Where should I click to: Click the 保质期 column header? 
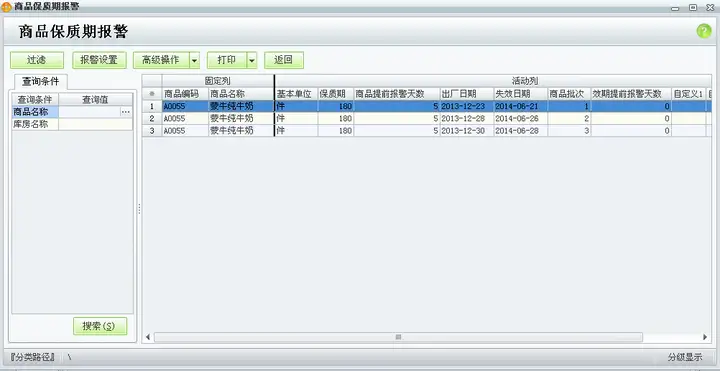coord(336,94)
